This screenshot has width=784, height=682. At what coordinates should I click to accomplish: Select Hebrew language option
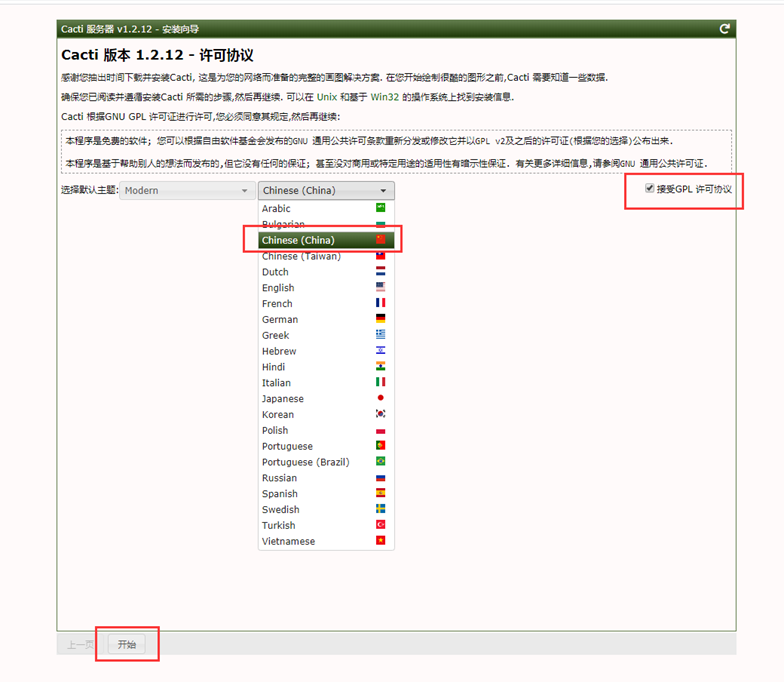point(326,351)
